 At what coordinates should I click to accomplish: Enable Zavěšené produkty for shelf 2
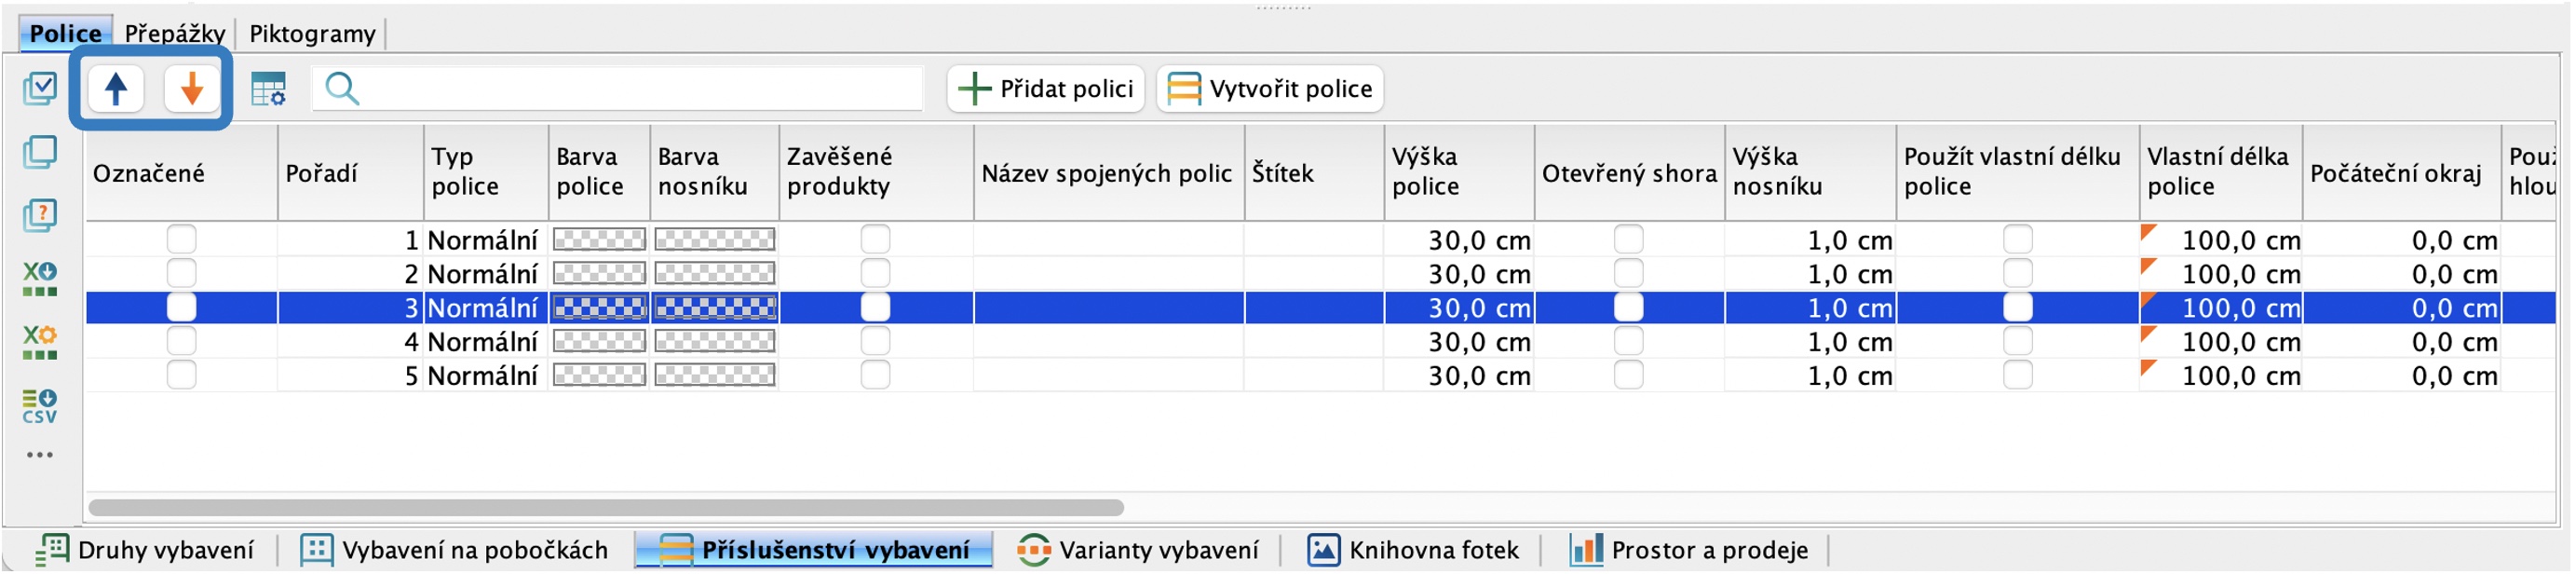pyautogui.click(x=875, y=274)
